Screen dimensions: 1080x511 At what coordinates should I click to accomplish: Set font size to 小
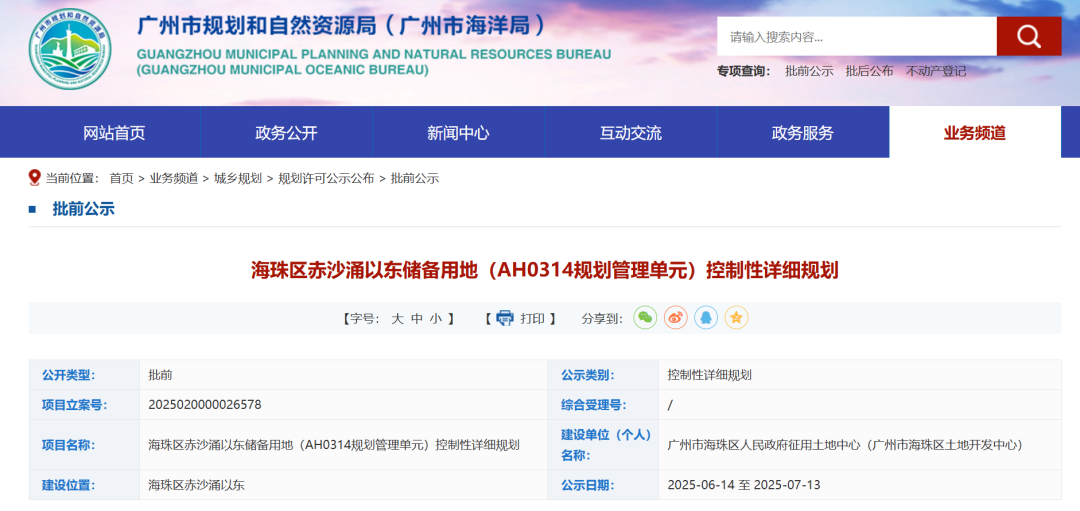pos(436,318)
